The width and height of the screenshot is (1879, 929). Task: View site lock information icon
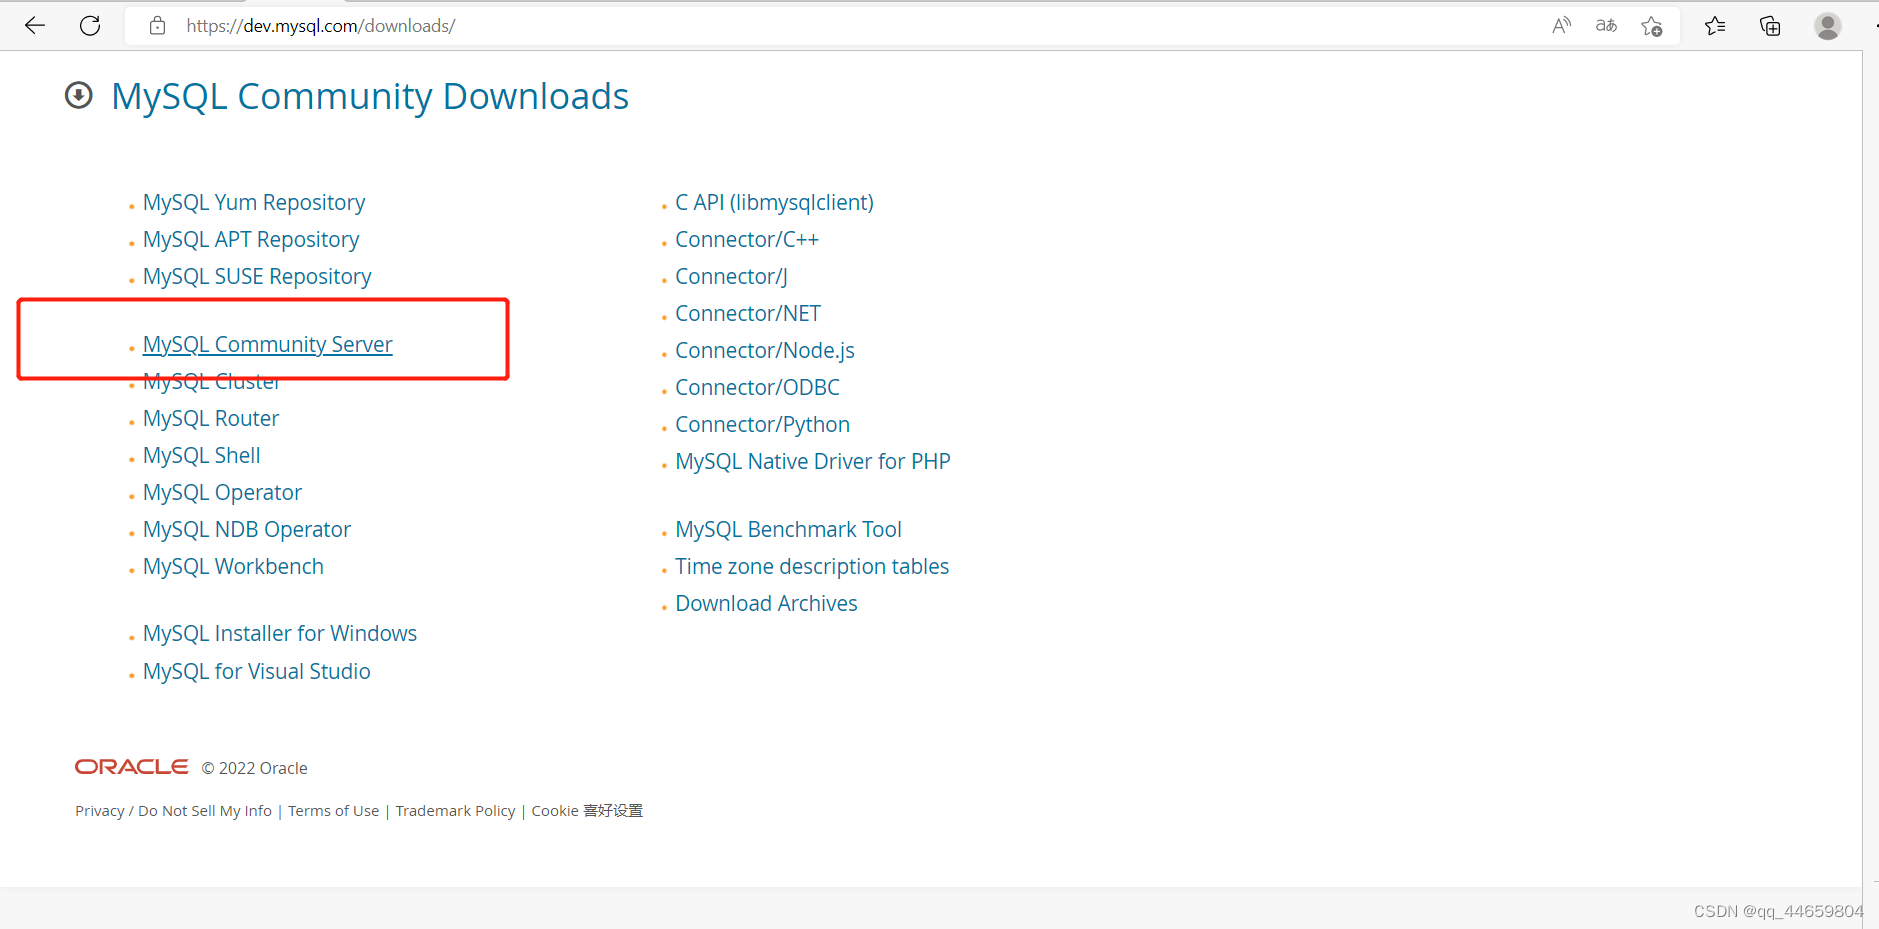click(x=157, y=26)
